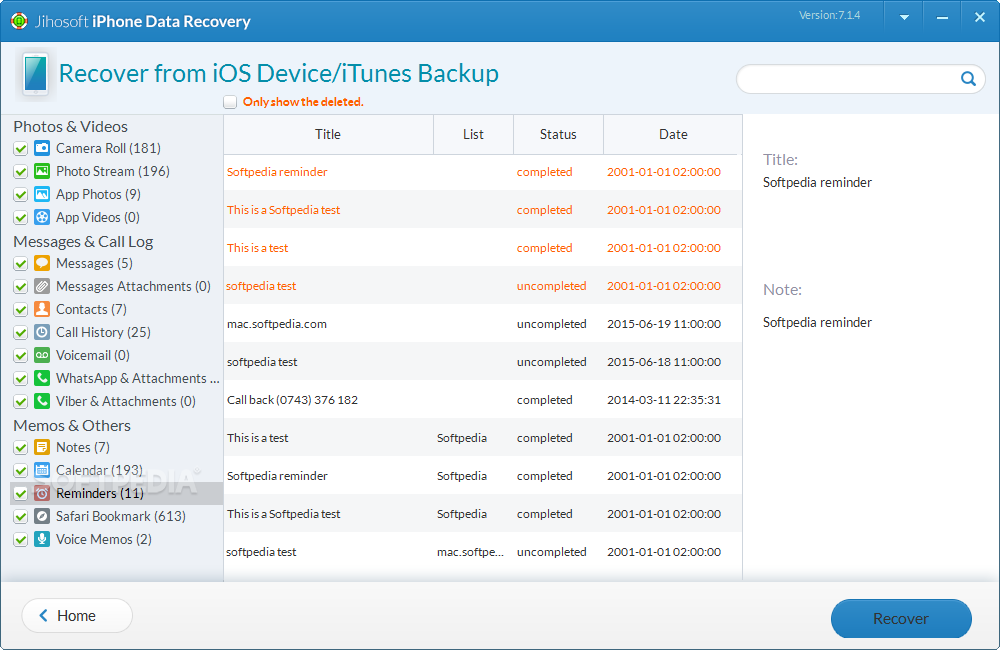Enable 'Only show the deleted' checkbox
This screenshot has height=650, width=1000.
tap(230, 102)
